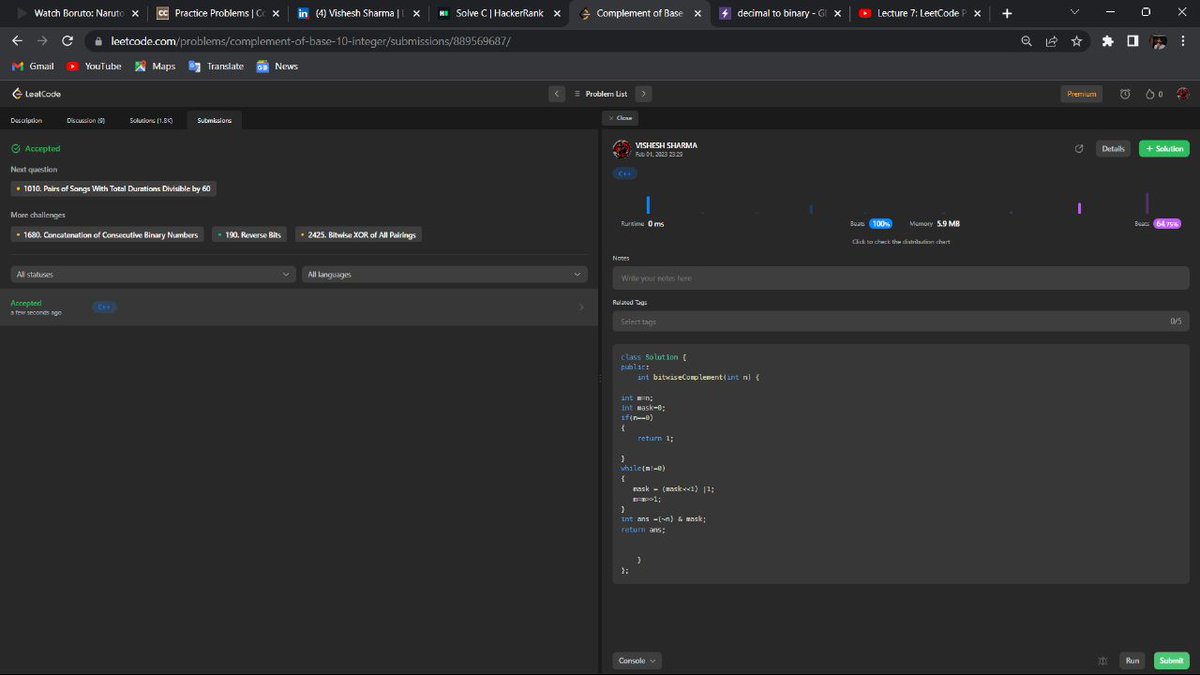
Task: Click the tab search down chevron
Action: coord(1074,13)
